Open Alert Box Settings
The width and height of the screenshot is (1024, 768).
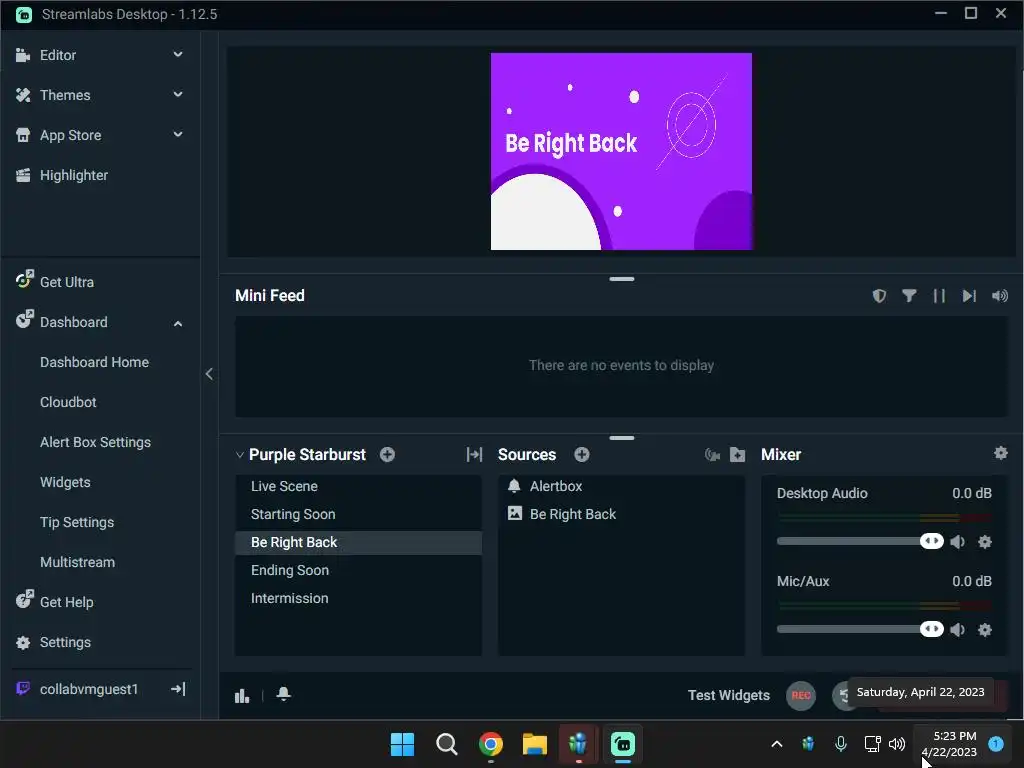tap(95, 442)
